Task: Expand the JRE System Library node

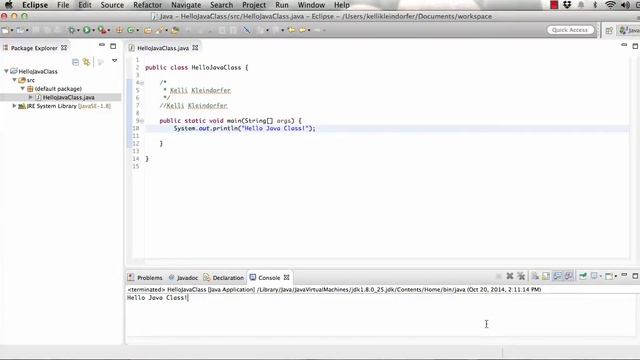Action: click(x=14, y=106)
